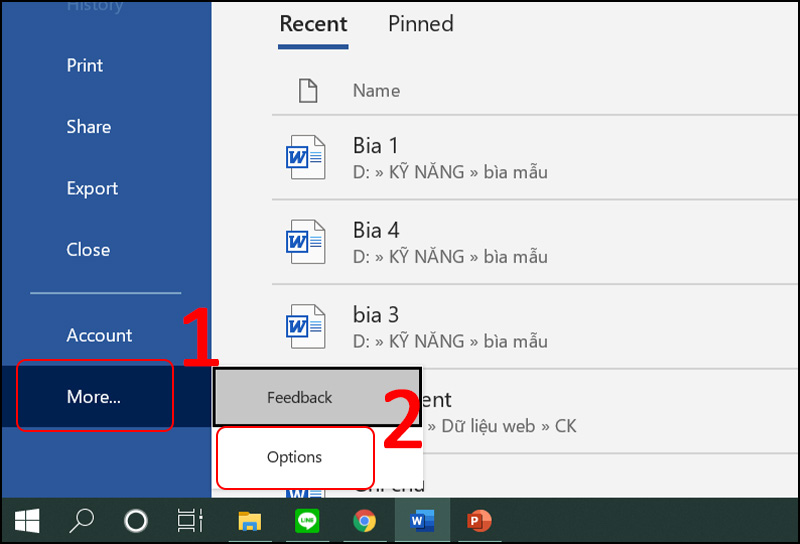Select Options from the popup menu
The height and width of the screenshot is (544, 800).
[x=295, y=457]
